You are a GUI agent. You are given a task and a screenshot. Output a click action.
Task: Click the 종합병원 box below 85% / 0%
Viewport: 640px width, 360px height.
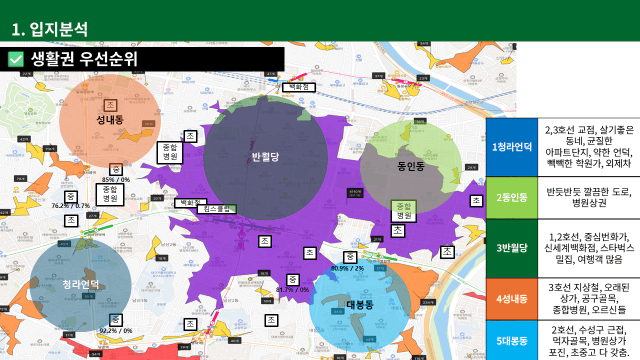[110, 194]
